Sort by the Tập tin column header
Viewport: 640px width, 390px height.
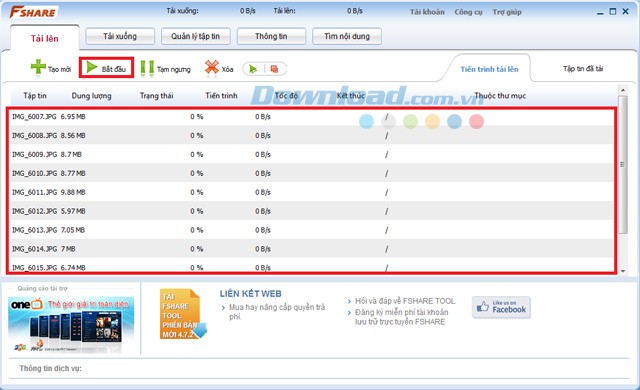35,95
